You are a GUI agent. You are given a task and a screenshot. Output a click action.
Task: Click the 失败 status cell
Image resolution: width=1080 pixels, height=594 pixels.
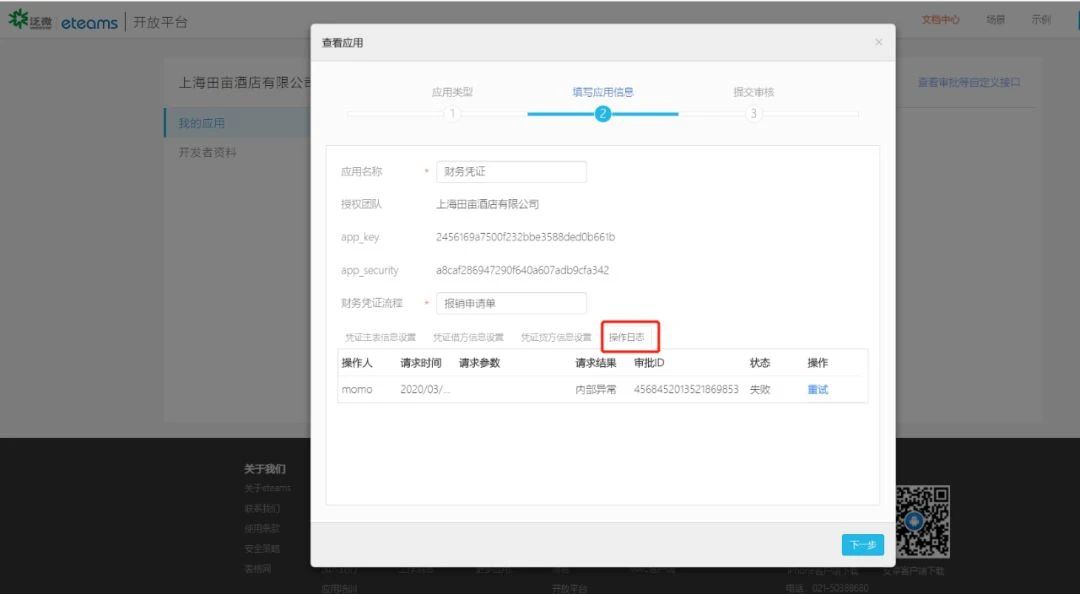pos(760,389)
